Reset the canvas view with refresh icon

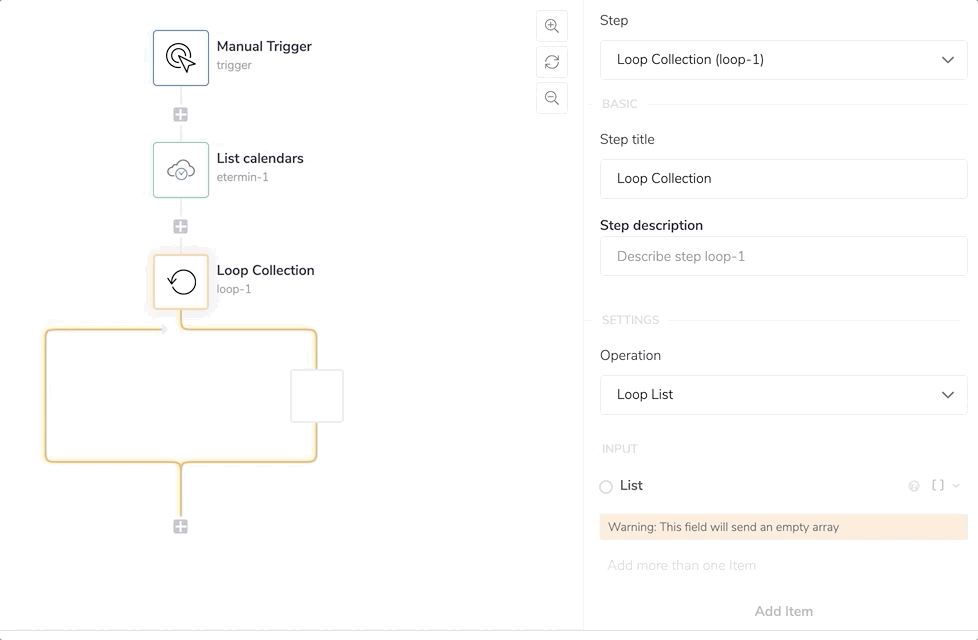click(552, 62)
